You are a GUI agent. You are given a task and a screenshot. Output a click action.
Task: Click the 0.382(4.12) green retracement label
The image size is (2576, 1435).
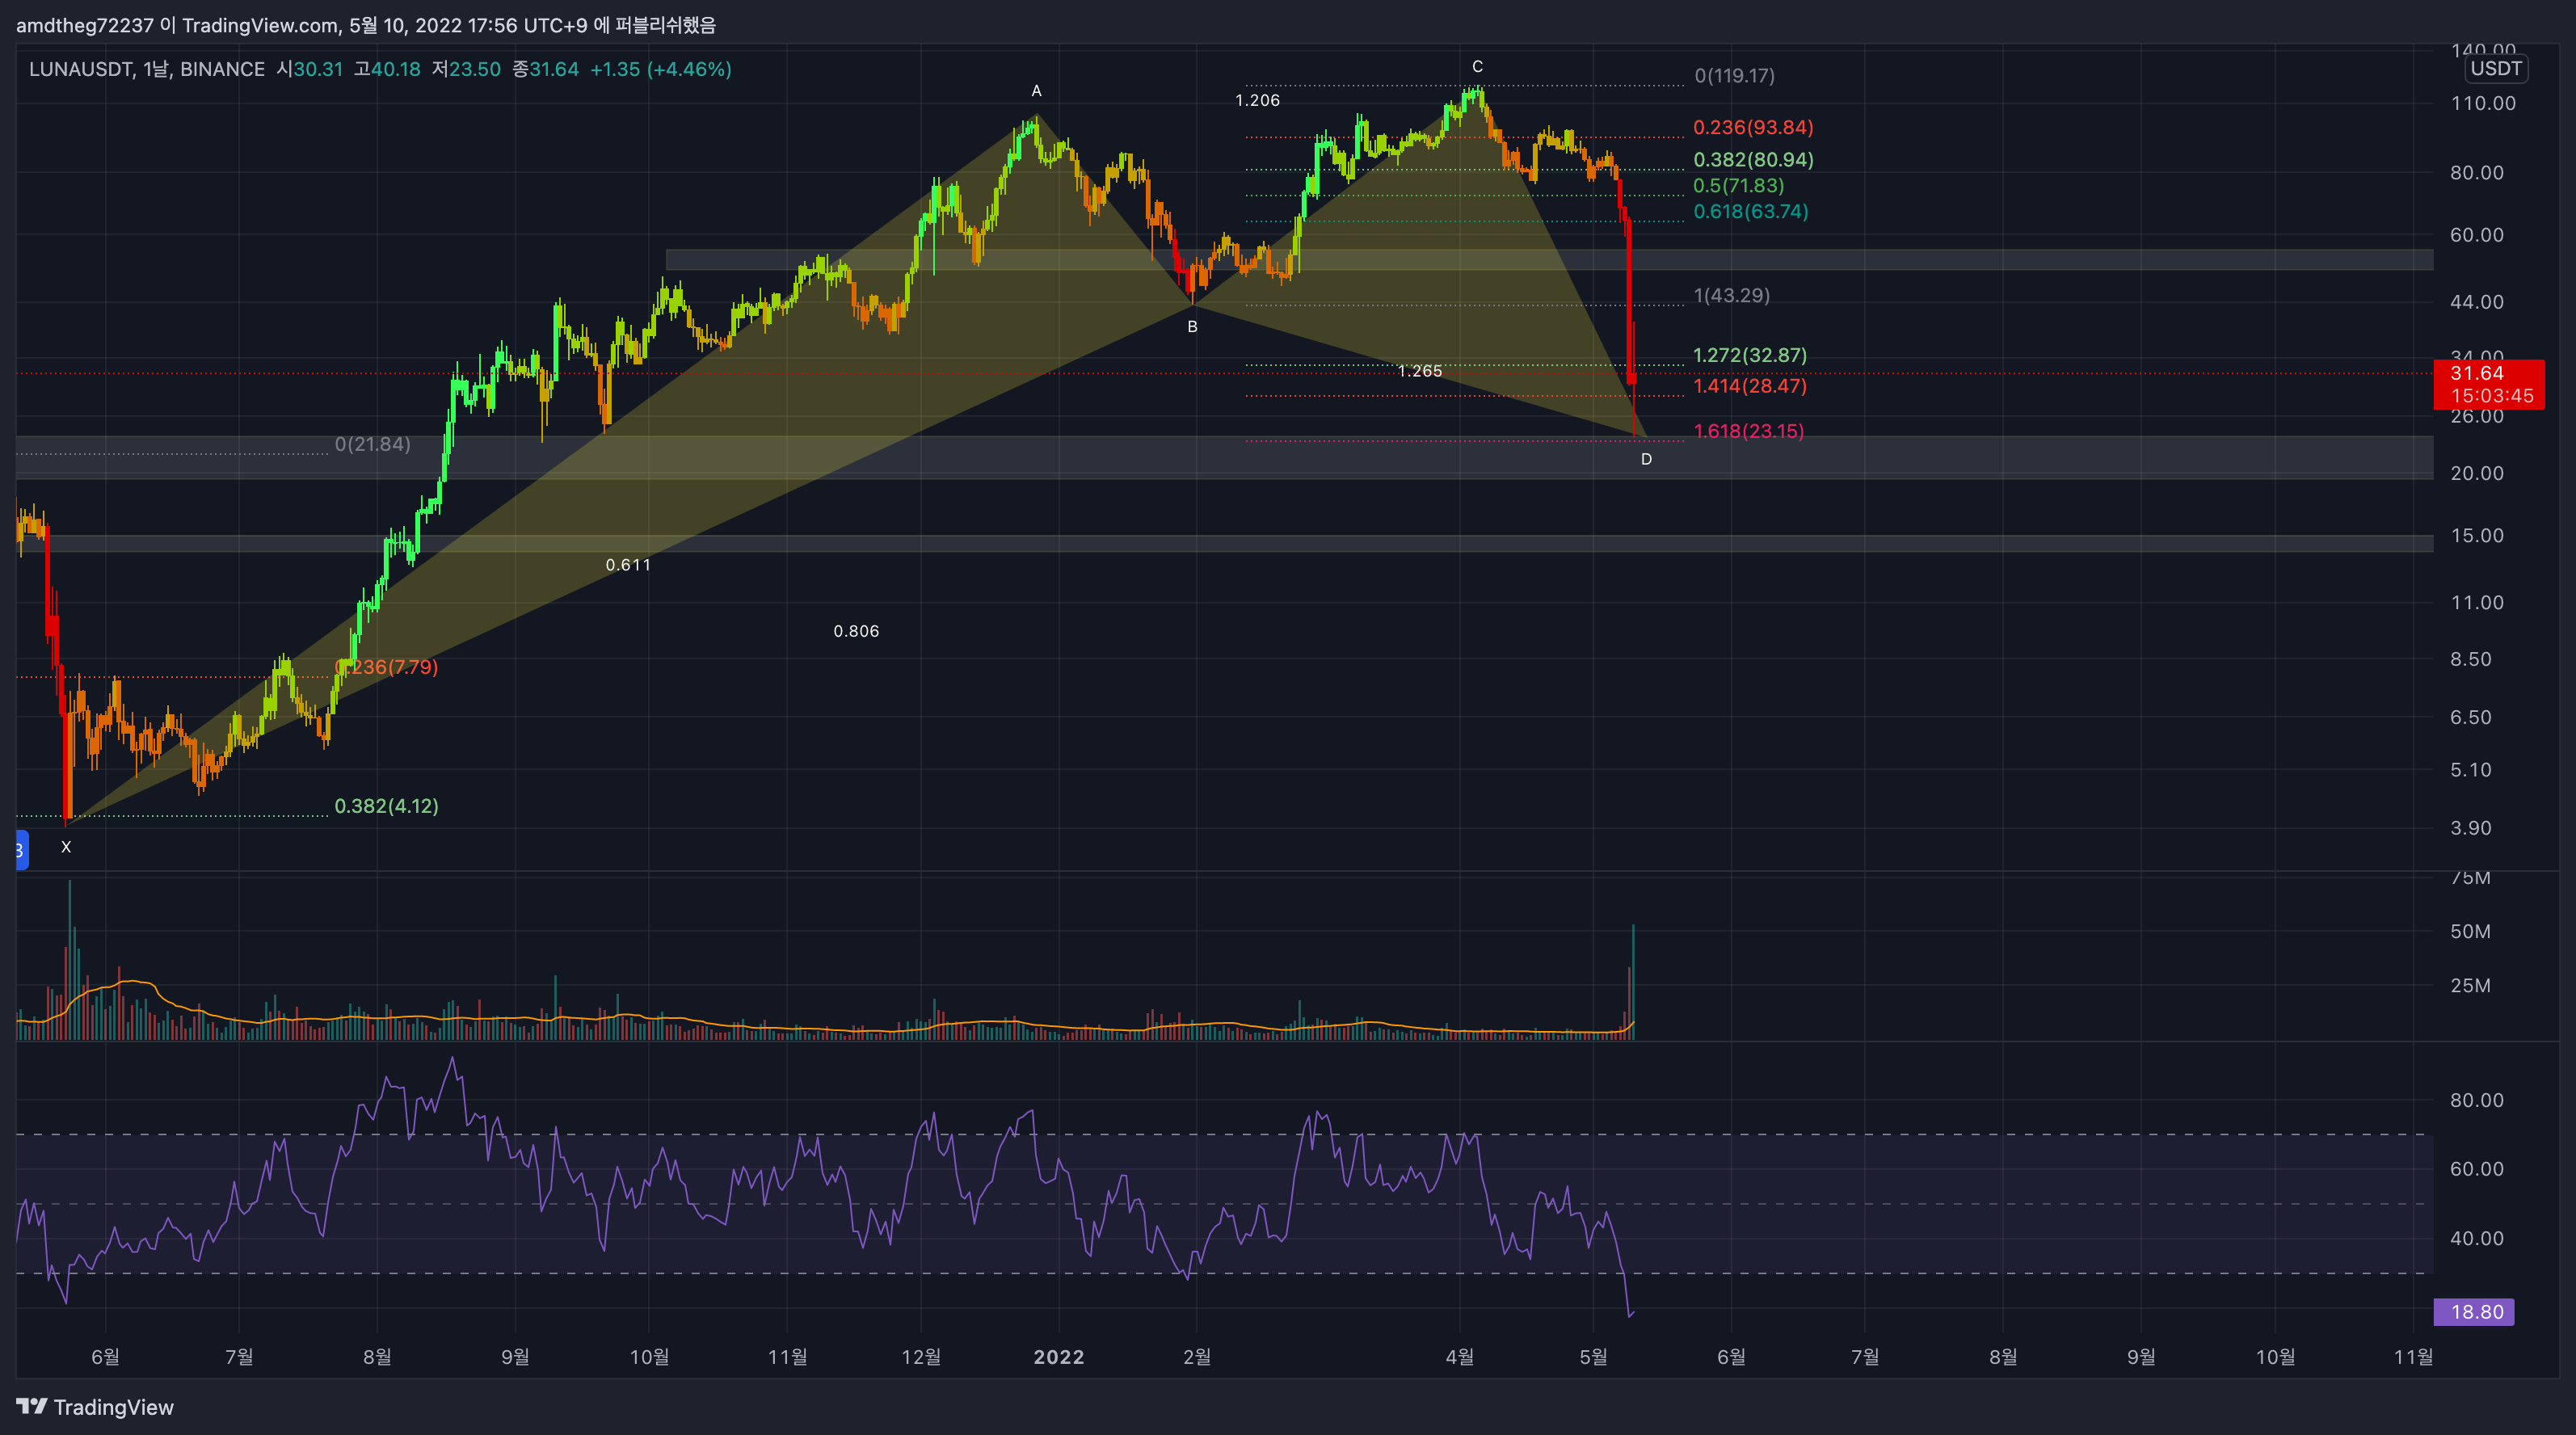pyautogui.click(x=386, y=806)
